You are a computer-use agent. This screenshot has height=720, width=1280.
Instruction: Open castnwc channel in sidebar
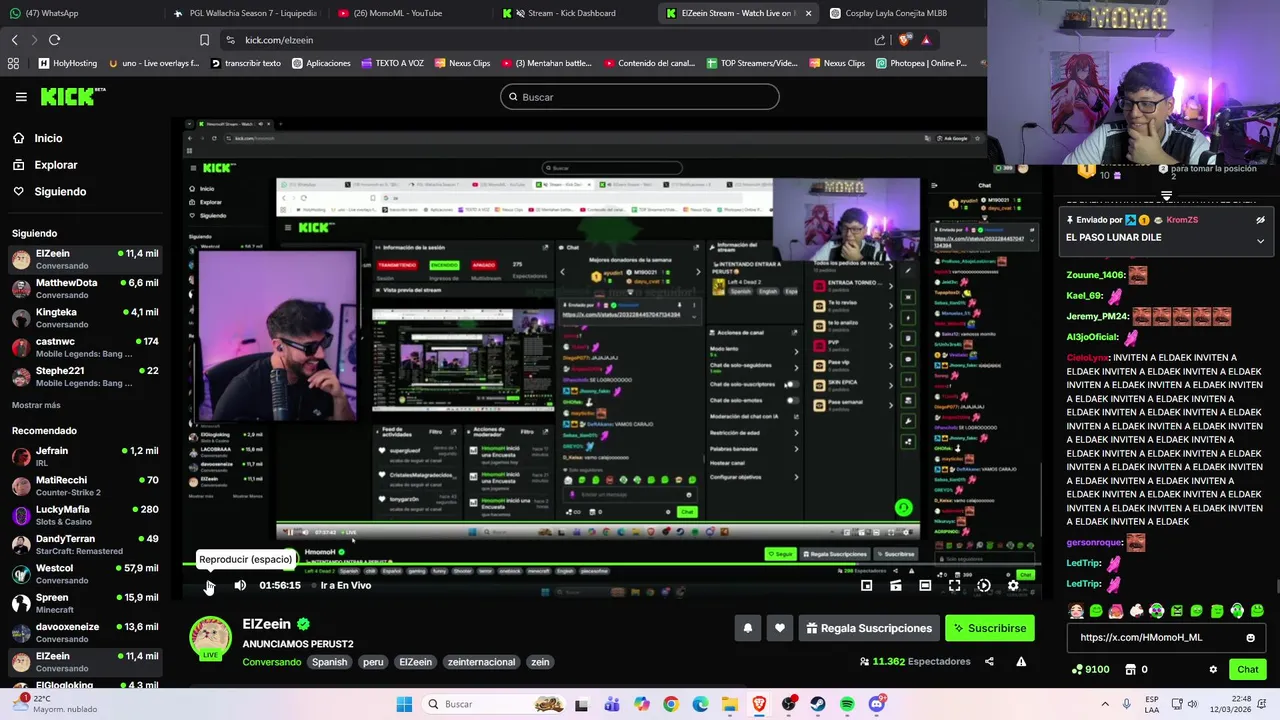pyautogui.click(x=85, y=347)
